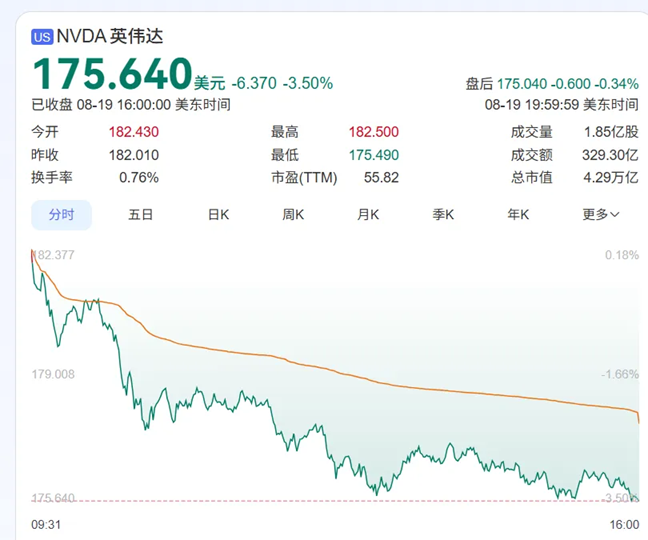Select the 分时 intraday tab
The image size is (648, 540).
tap(61, 214)
